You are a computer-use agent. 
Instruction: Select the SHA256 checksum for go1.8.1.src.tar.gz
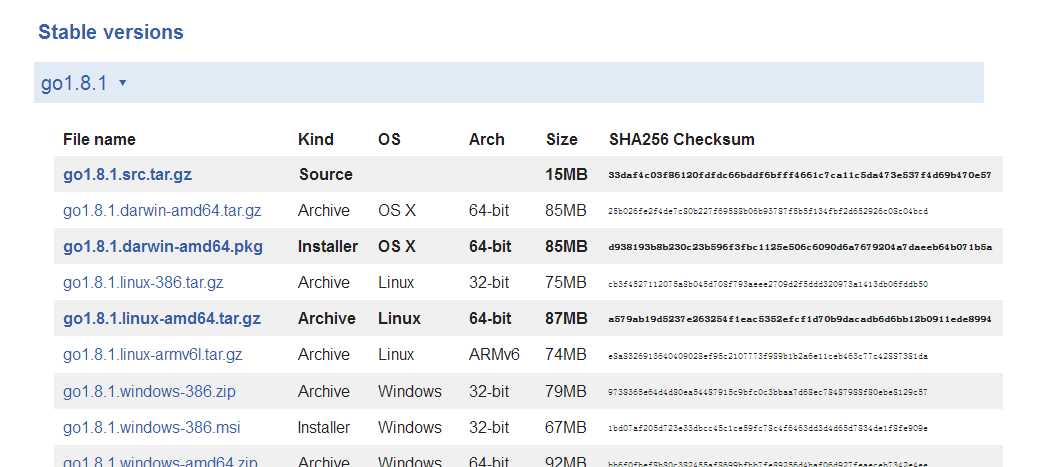[x=799, y=175]
